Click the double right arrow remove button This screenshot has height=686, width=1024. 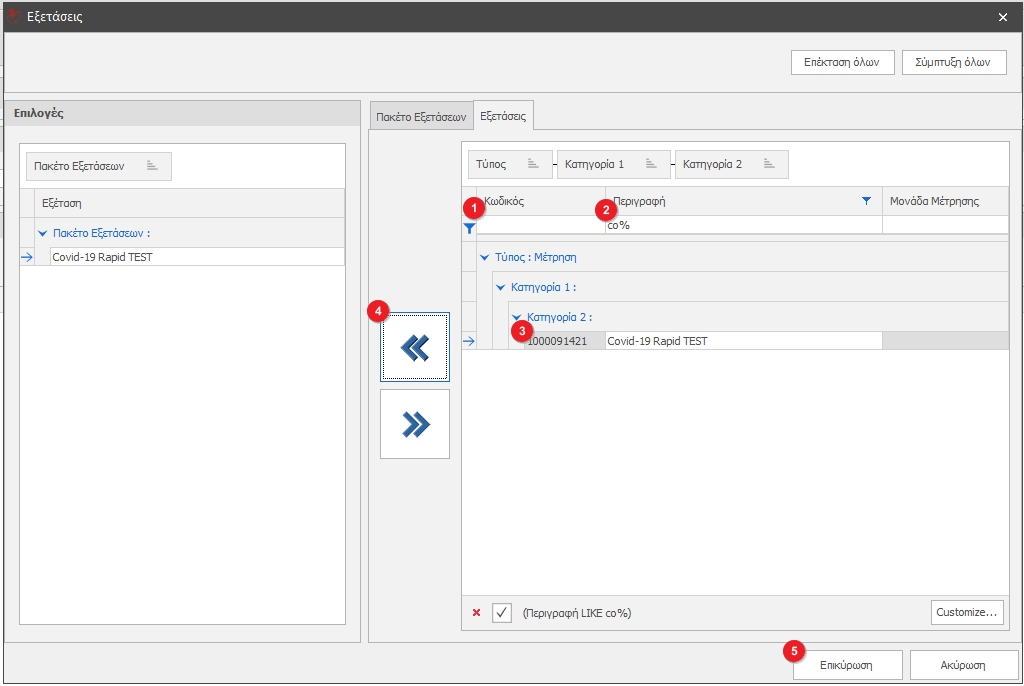tap(415, 424)
